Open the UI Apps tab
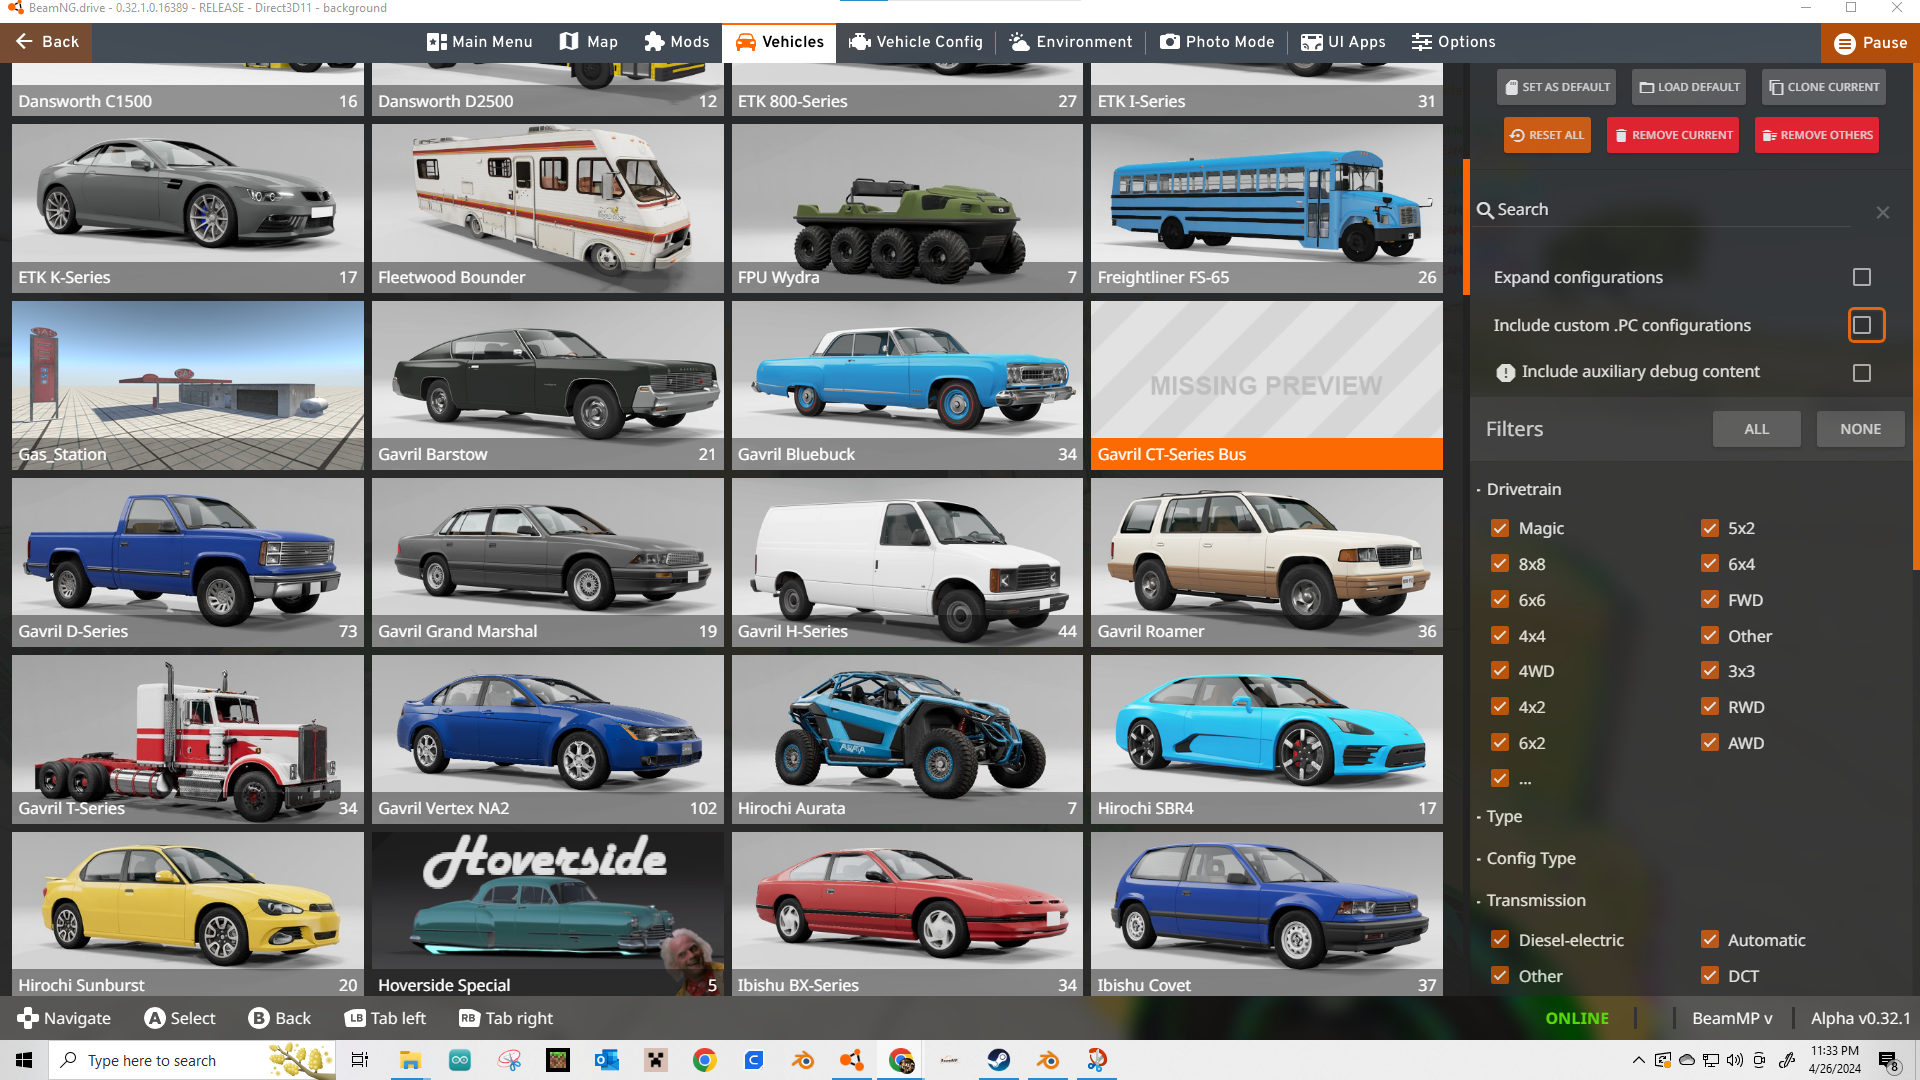 click(1343, 42)
